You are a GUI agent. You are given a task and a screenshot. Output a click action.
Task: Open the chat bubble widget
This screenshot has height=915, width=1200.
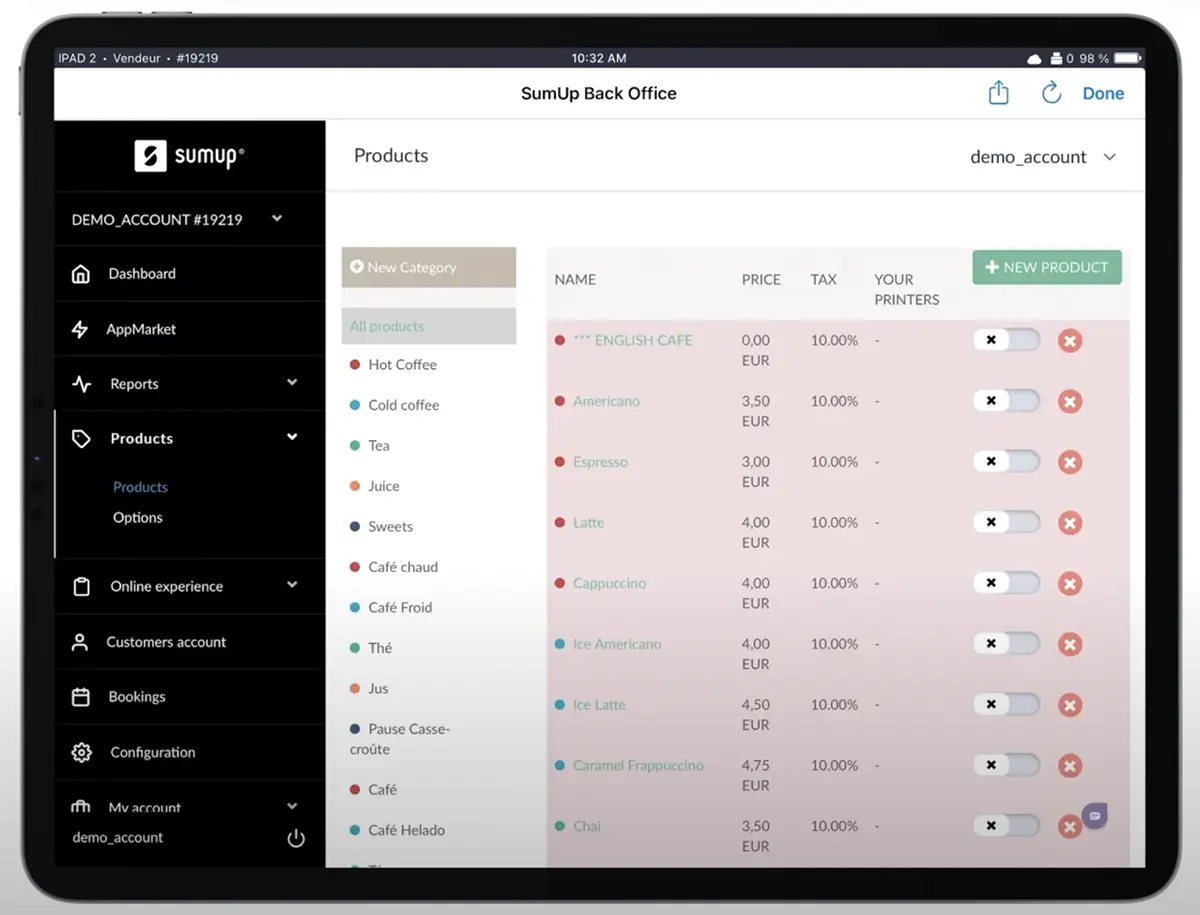tap(1095, 816)
